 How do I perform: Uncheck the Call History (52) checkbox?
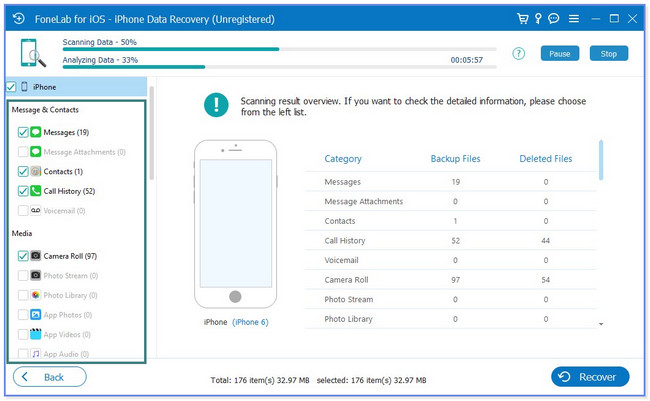pos(23,191)
